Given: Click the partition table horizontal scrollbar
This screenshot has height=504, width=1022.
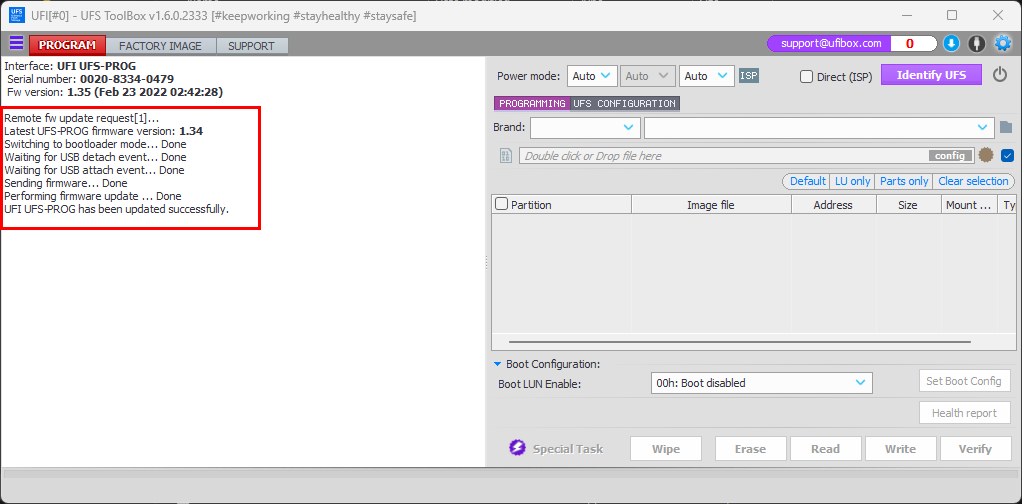Looking at the screenshot, I should (740, 342).
